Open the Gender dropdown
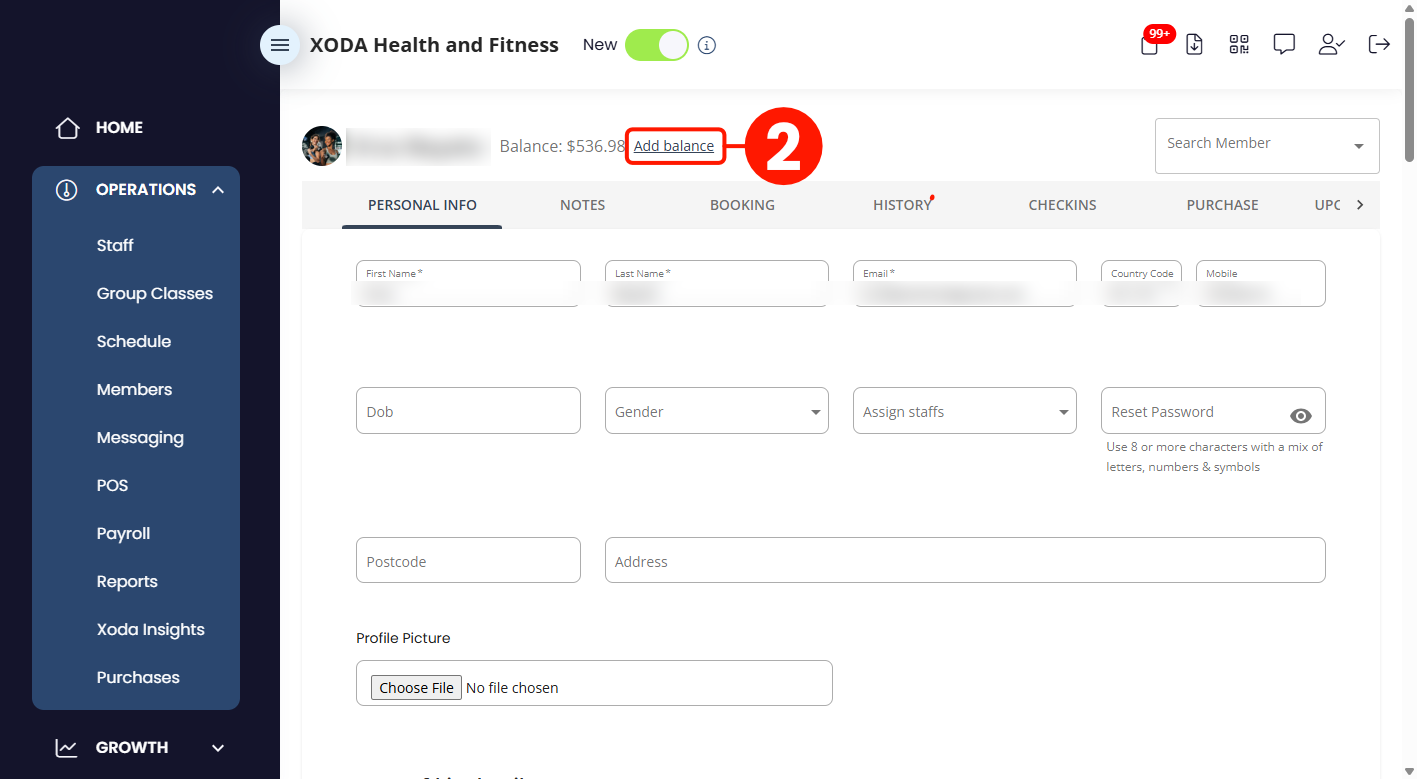This screenshot has width=1417, height=779. pos(717,411)
